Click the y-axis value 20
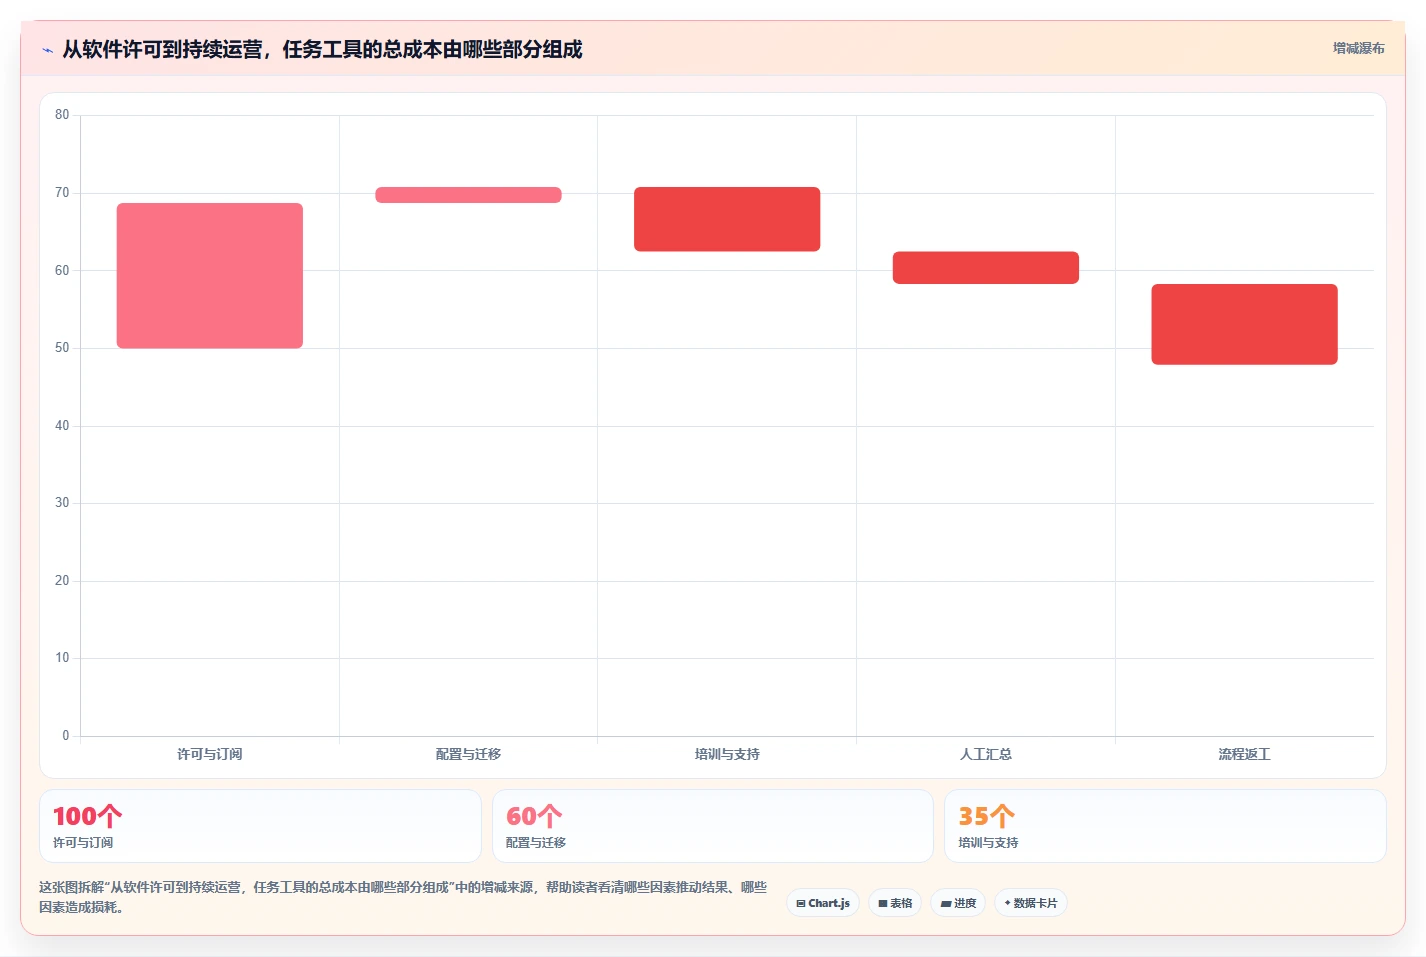The image size is (1426, 957). click(62, 581)
